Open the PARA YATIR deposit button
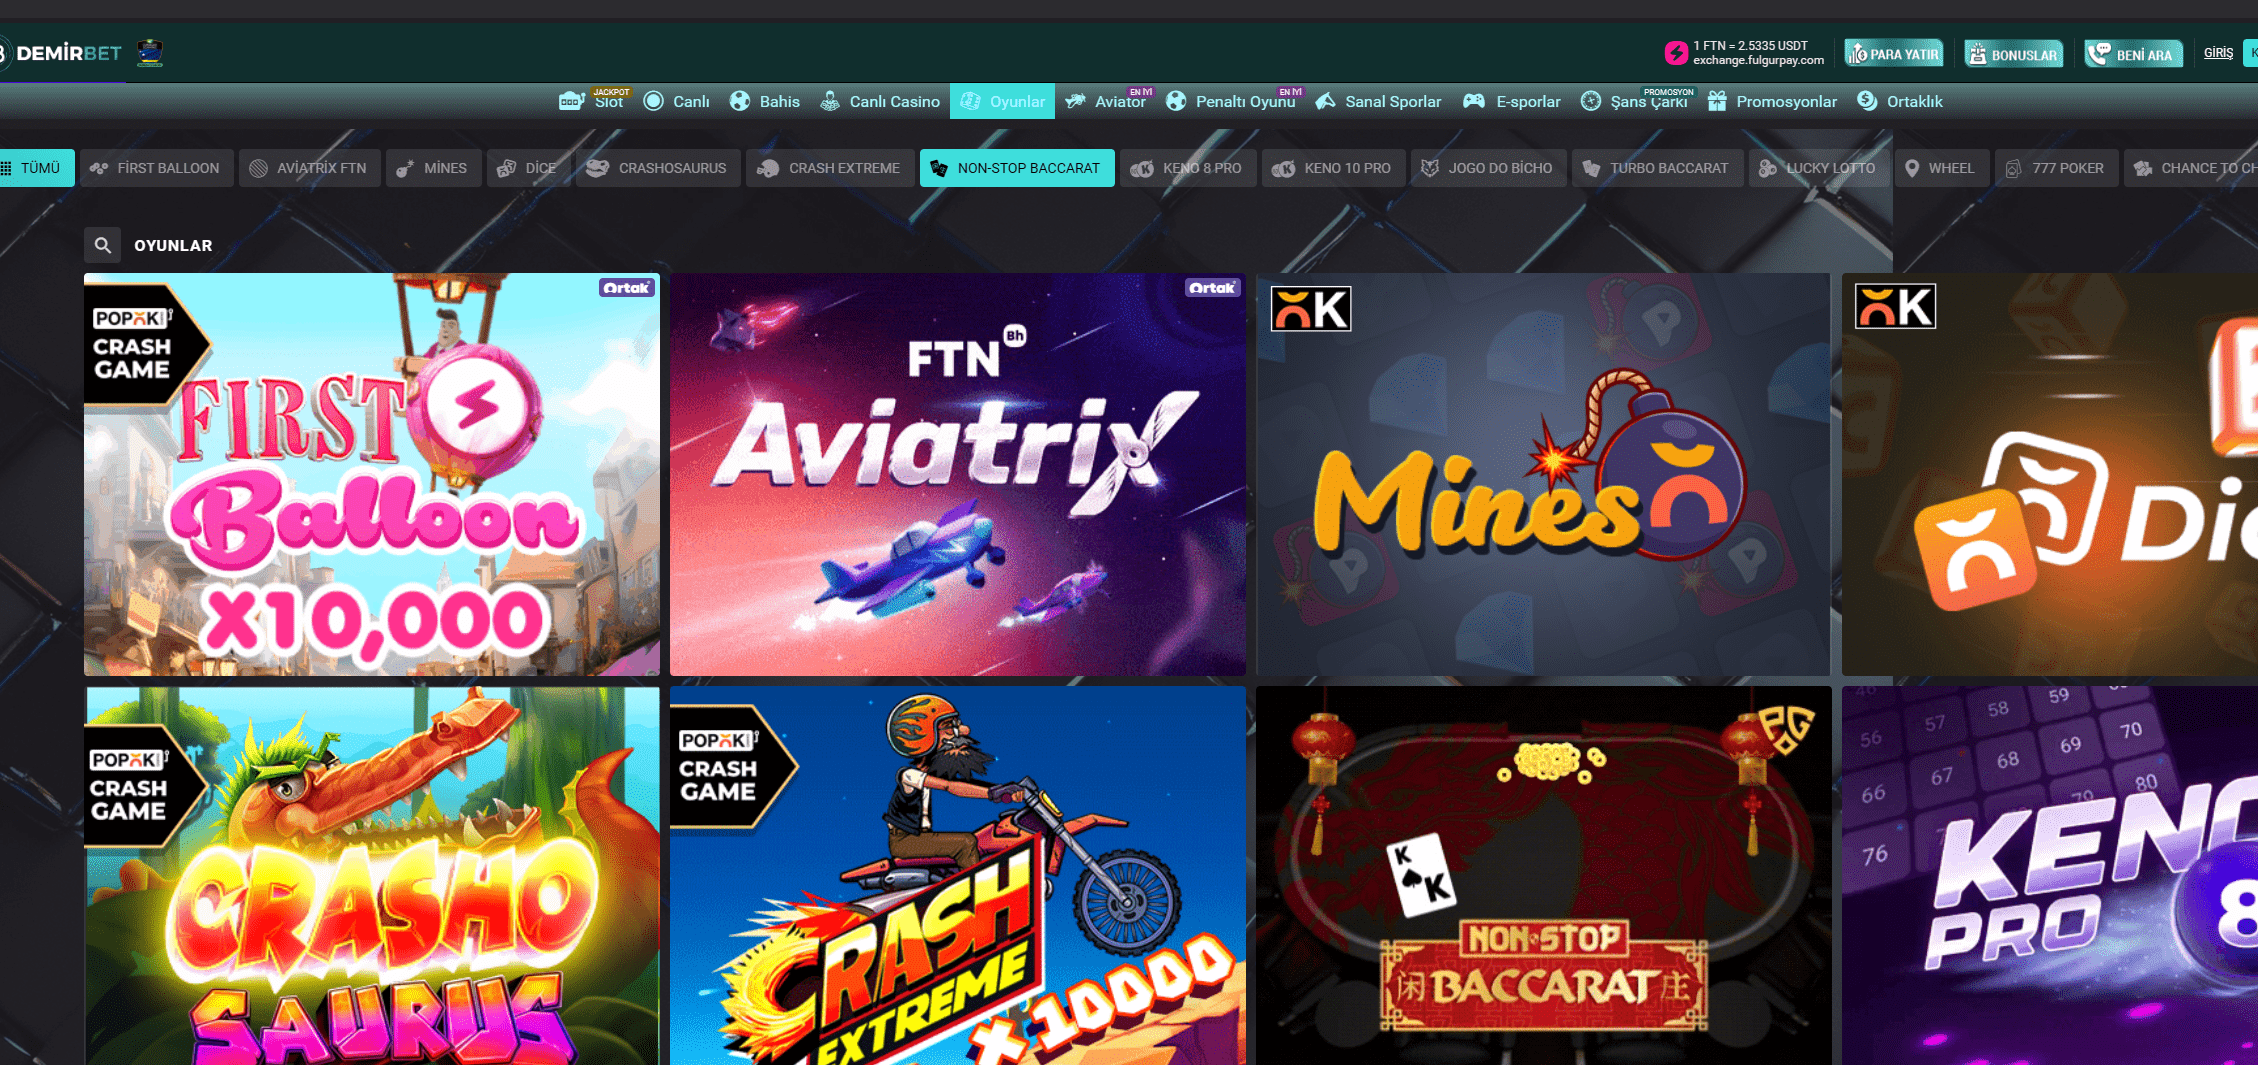This screenshot has width=2258, height=1065. coord(1894,54)
